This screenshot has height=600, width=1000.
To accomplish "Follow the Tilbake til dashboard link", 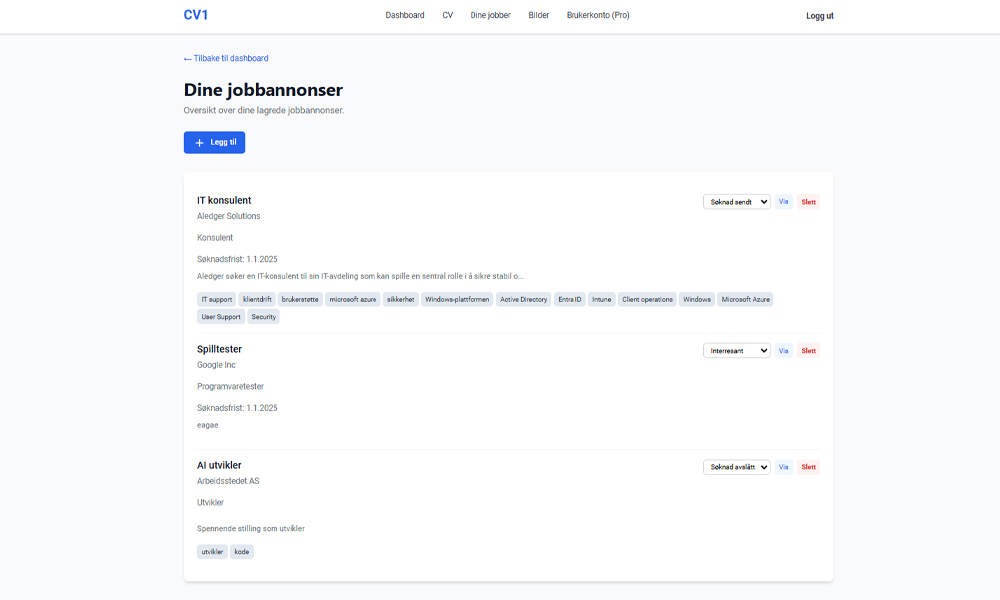I will (226, 59).
